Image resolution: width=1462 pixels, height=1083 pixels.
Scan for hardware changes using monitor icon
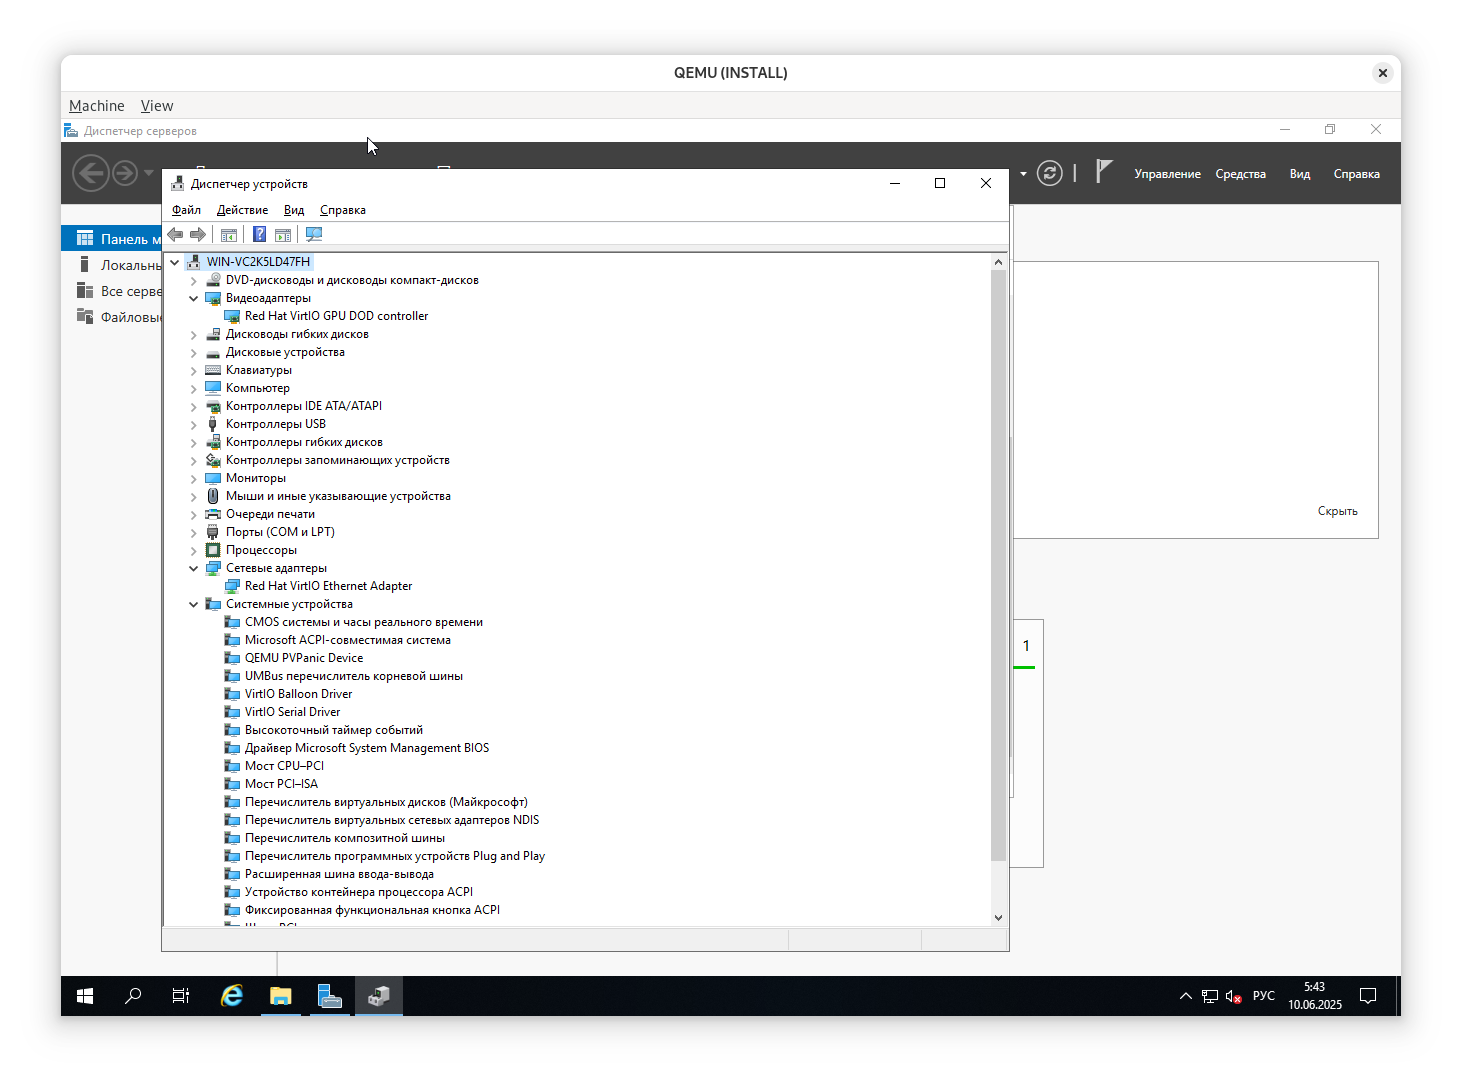click(314, 234)
